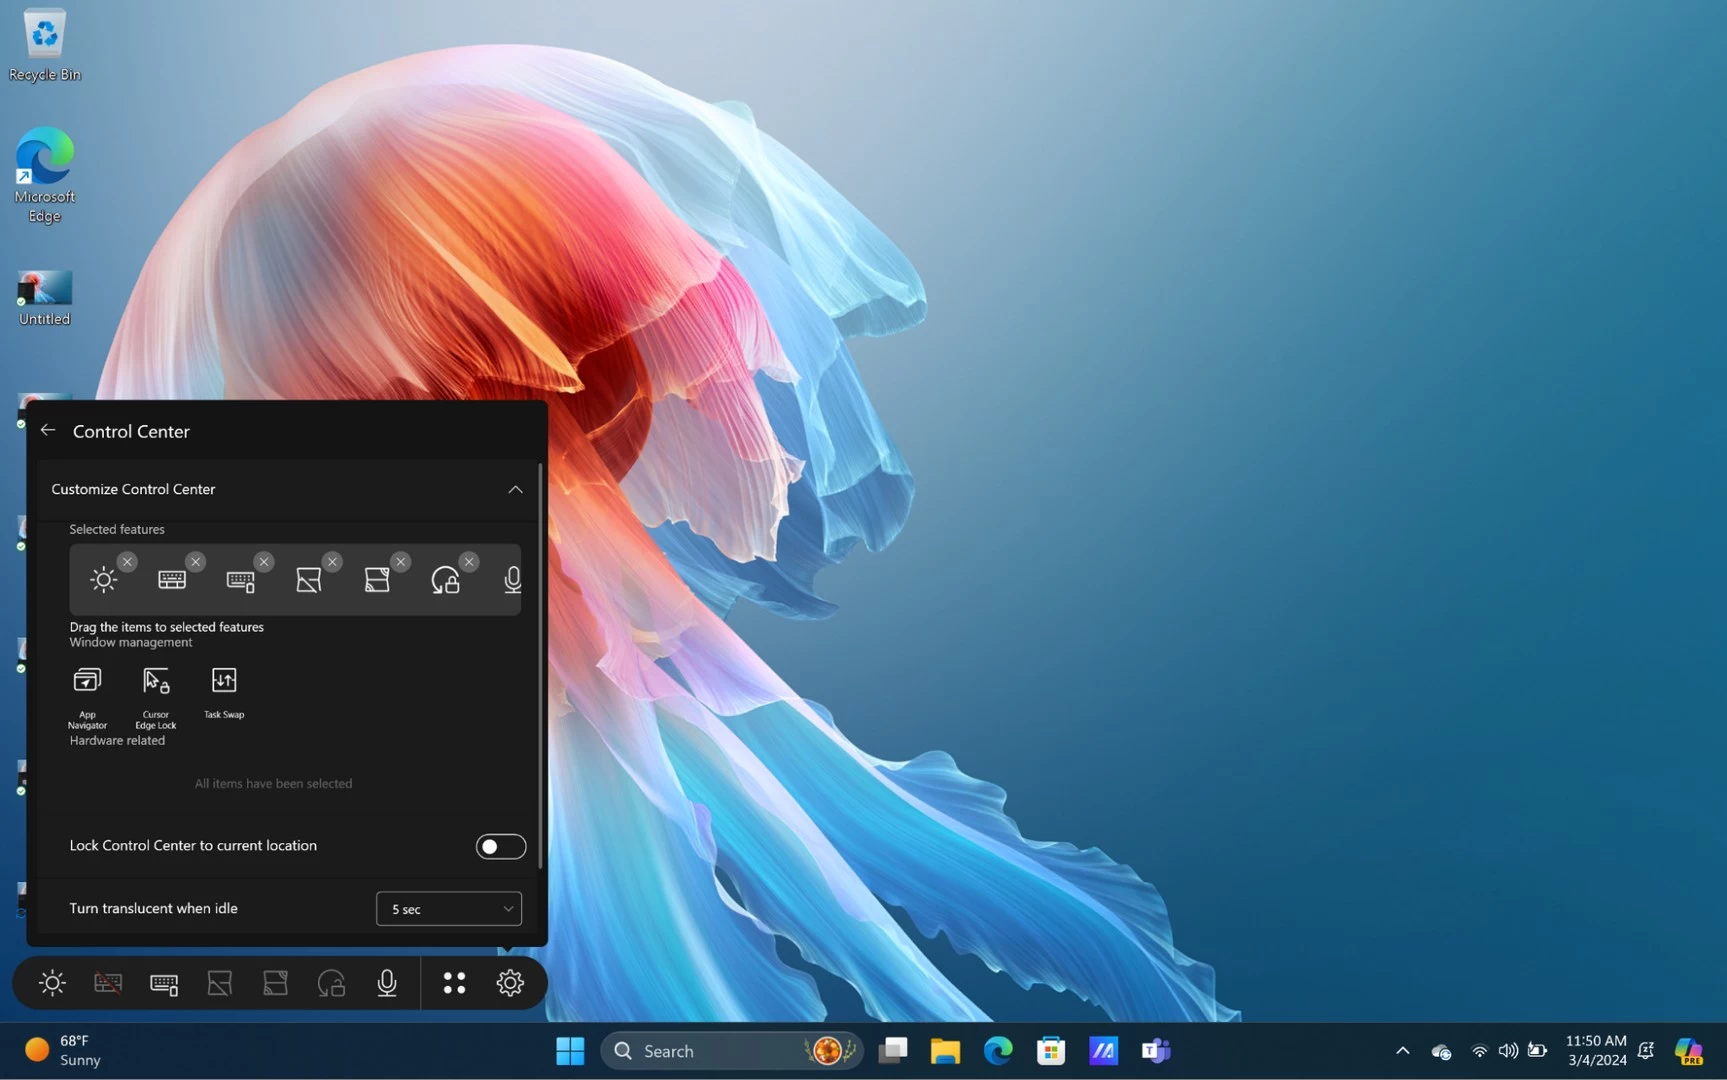Click the keyboard lock icon in the bottom bar
The width and height of the screenshot is (1727, 1080).
click(x=164, y=983)
